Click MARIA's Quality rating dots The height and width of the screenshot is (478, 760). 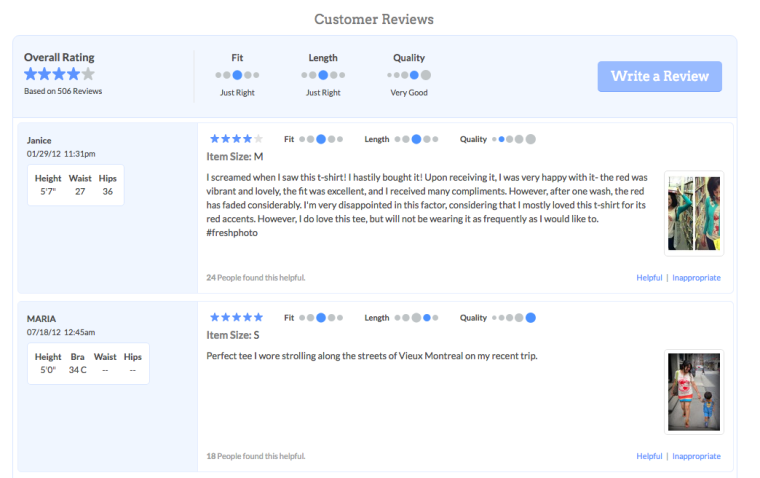(514, 318)
